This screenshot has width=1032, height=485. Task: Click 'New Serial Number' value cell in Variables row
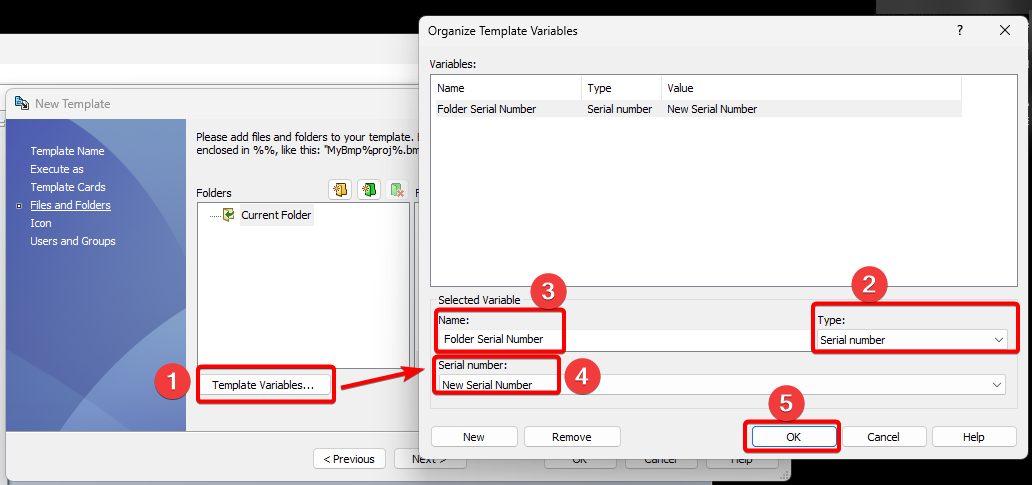click(x=712, y=109)
